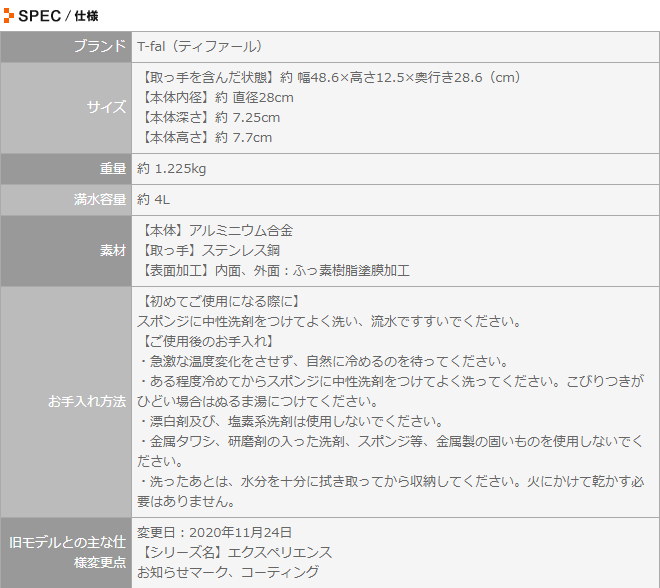Screen dimensions: 660x588
Task: Click the 取っ手を含んだ状態 dimensions line
Action: [329, 77]
